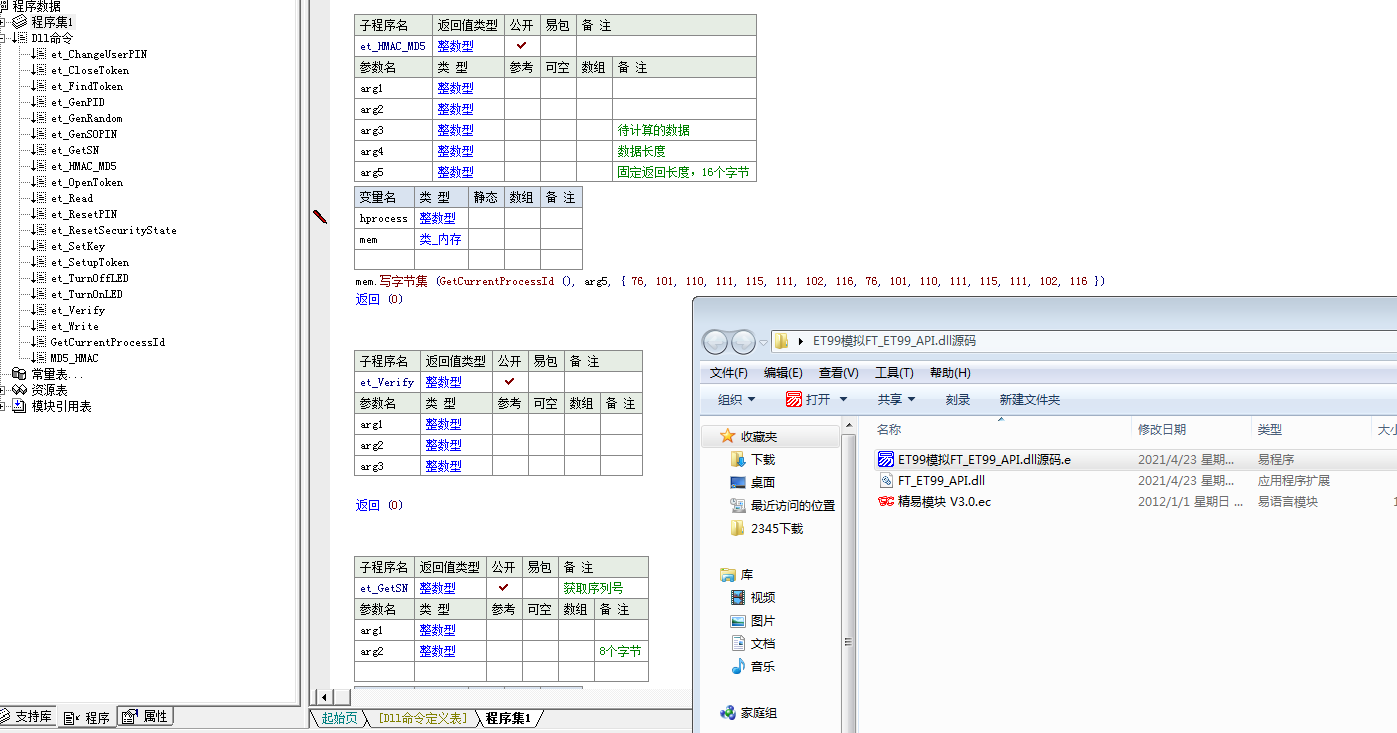This screenshot has height=733, width=1397.
Task: Open the dropdown arrow beside 打开
Action: click(x=842, y=399)
